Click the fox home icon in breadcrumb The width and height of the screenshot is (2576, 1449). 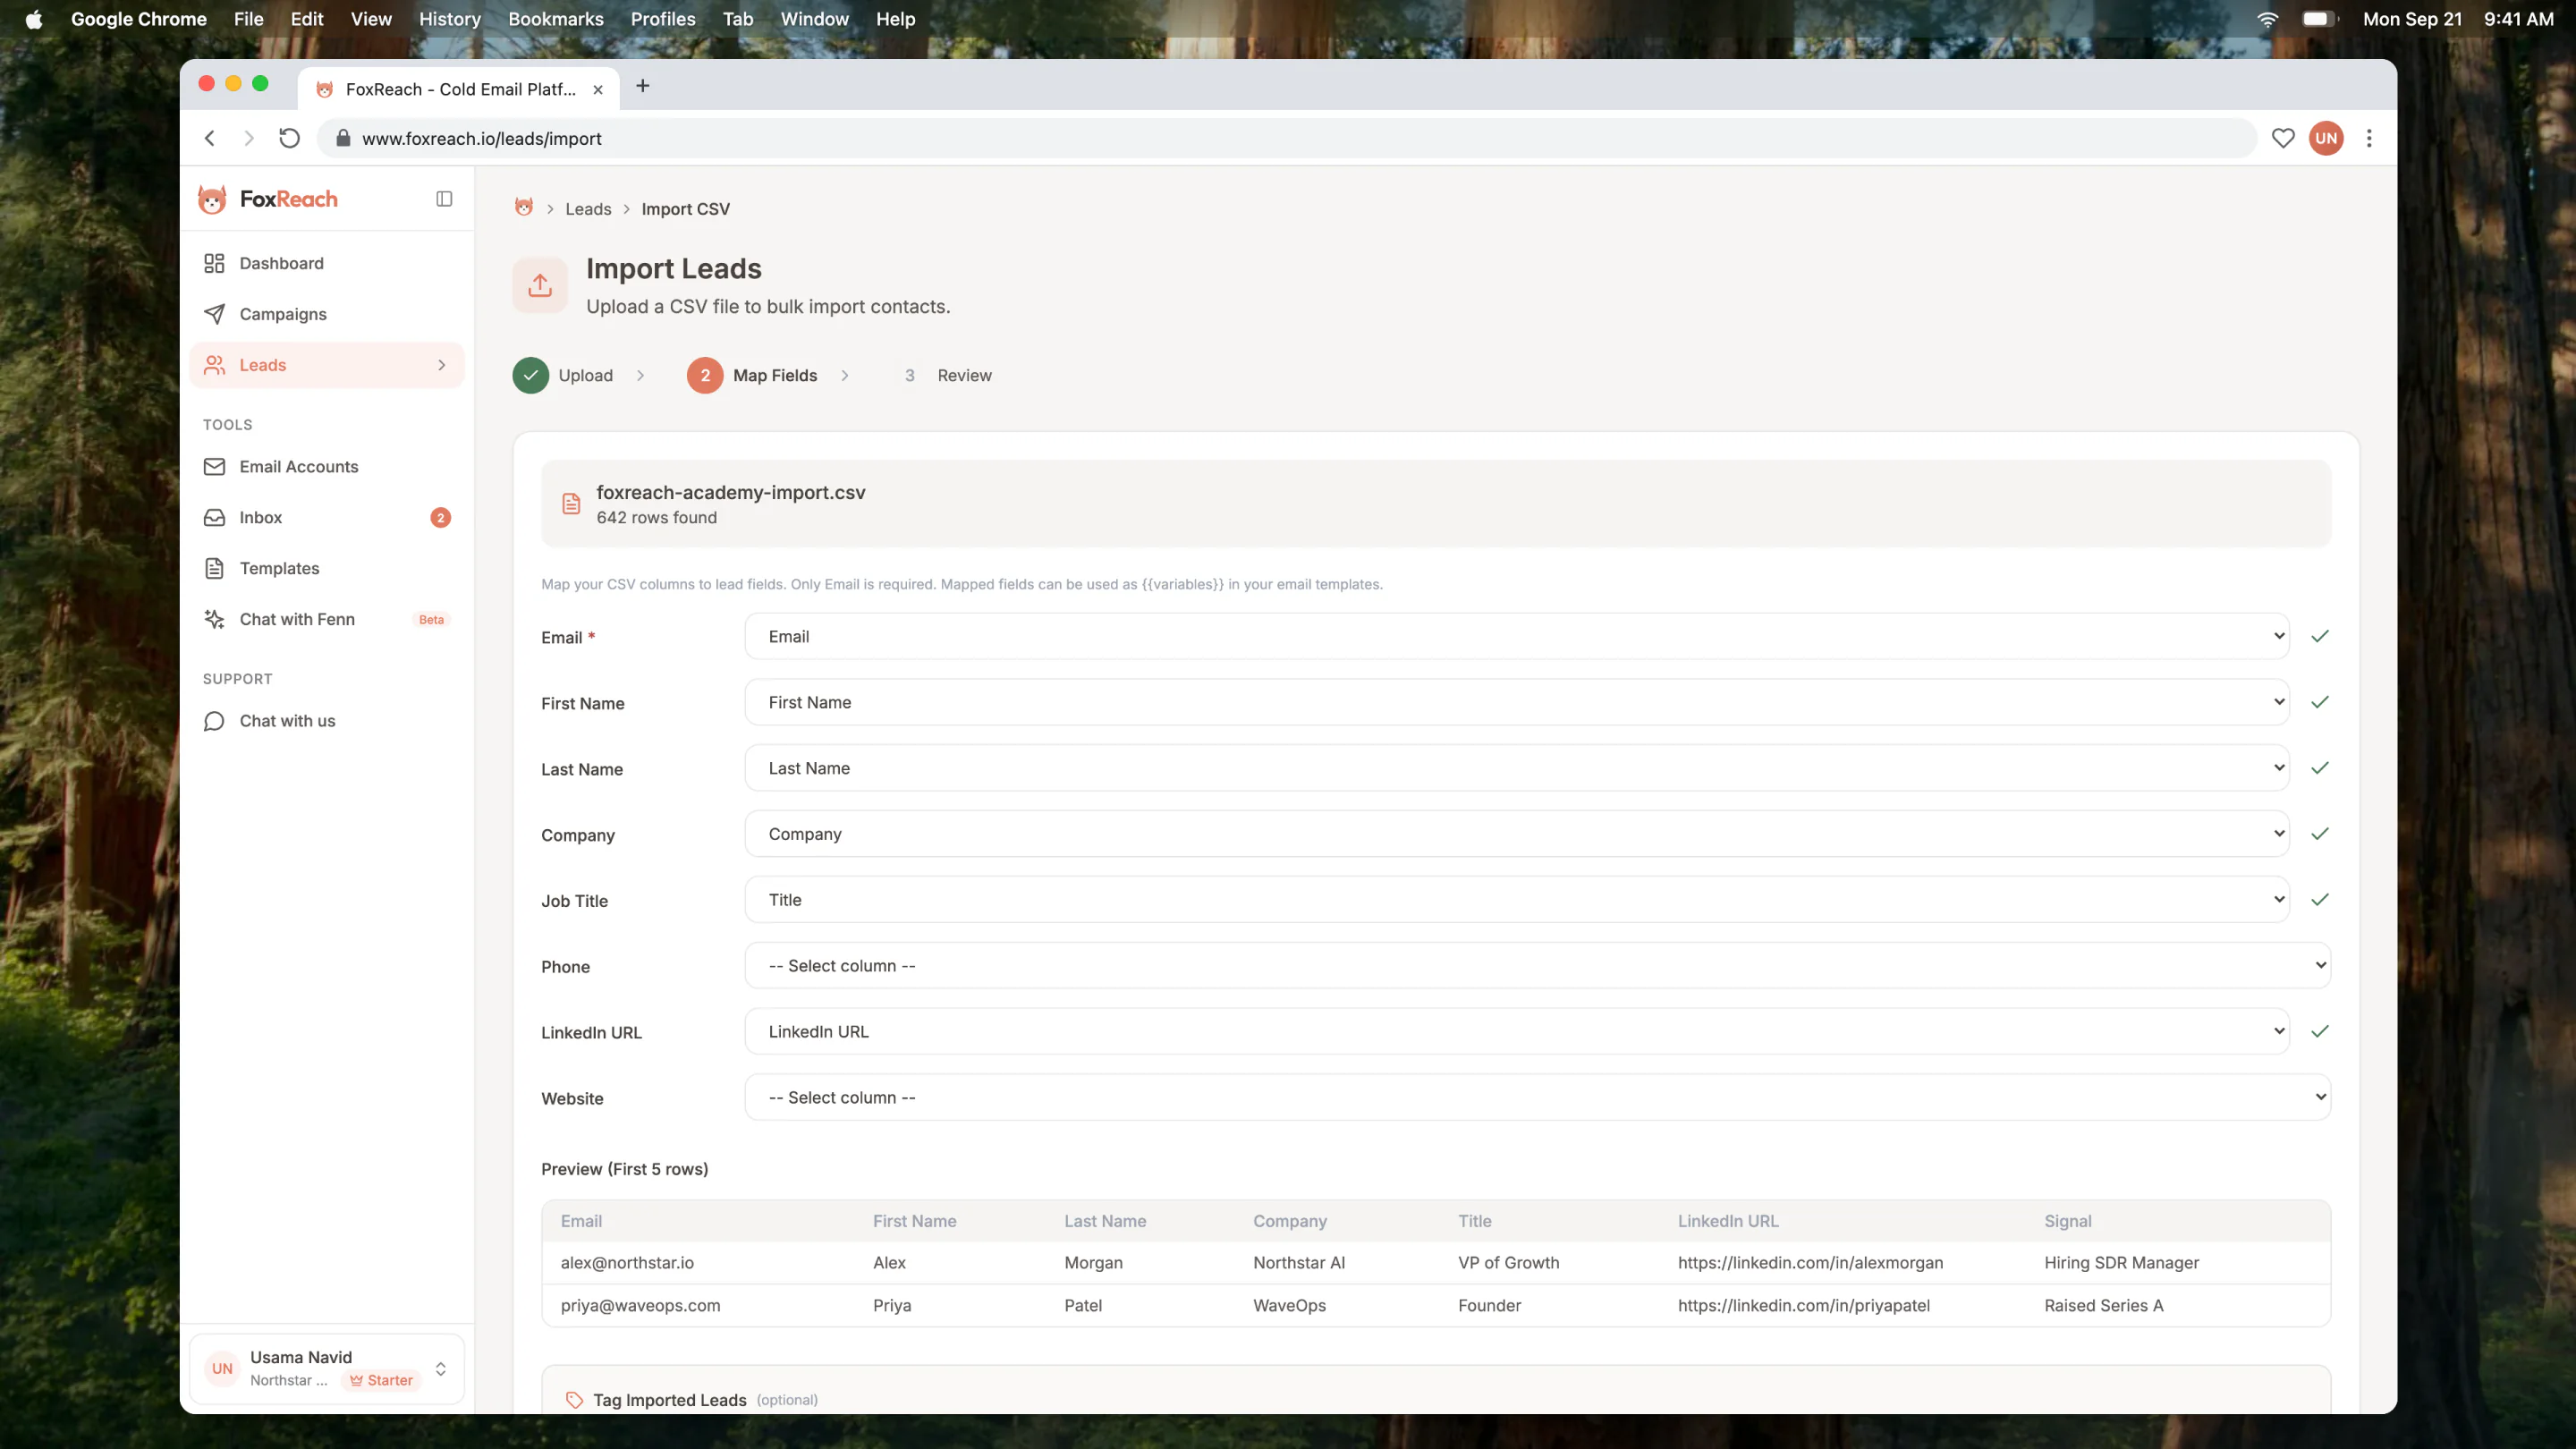(x=524, y=207)
